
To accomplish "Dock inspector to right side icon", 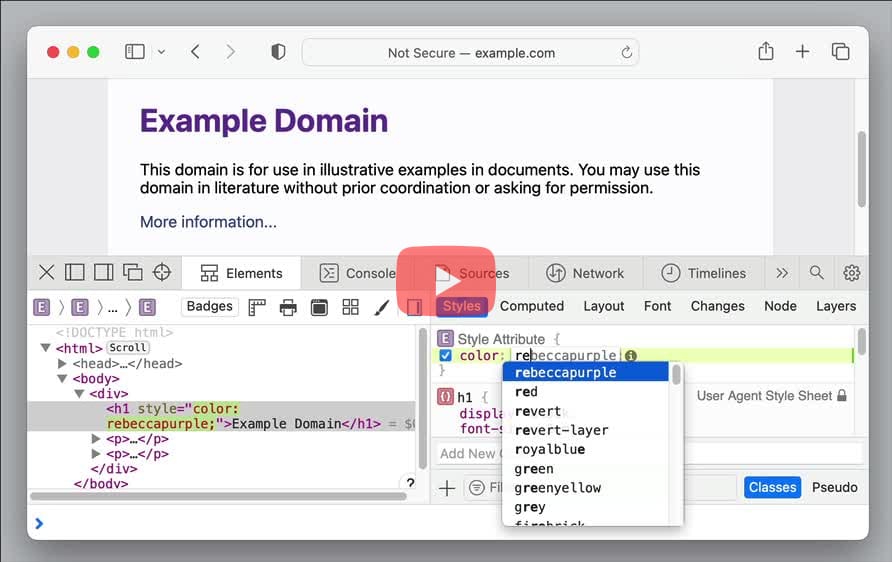I will point(104,272).
